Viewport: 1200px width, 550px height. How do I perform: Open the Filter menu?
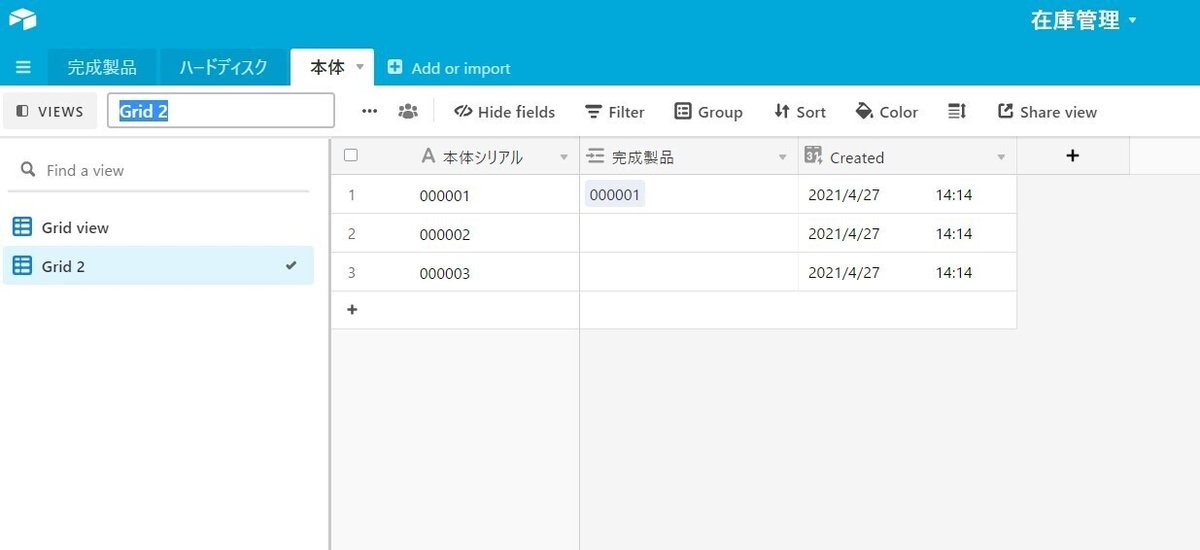click(x=615, y=112)
